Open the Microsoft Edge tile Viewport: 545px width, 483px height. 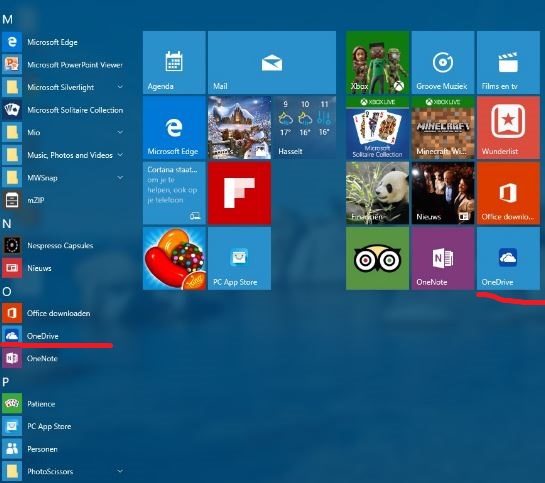[x=174, y=128]
